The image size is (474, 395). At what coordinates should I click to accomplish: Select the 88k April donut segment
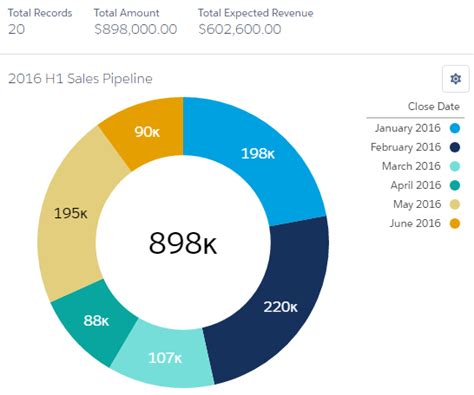pyautogui.click(x=96, y=321)
